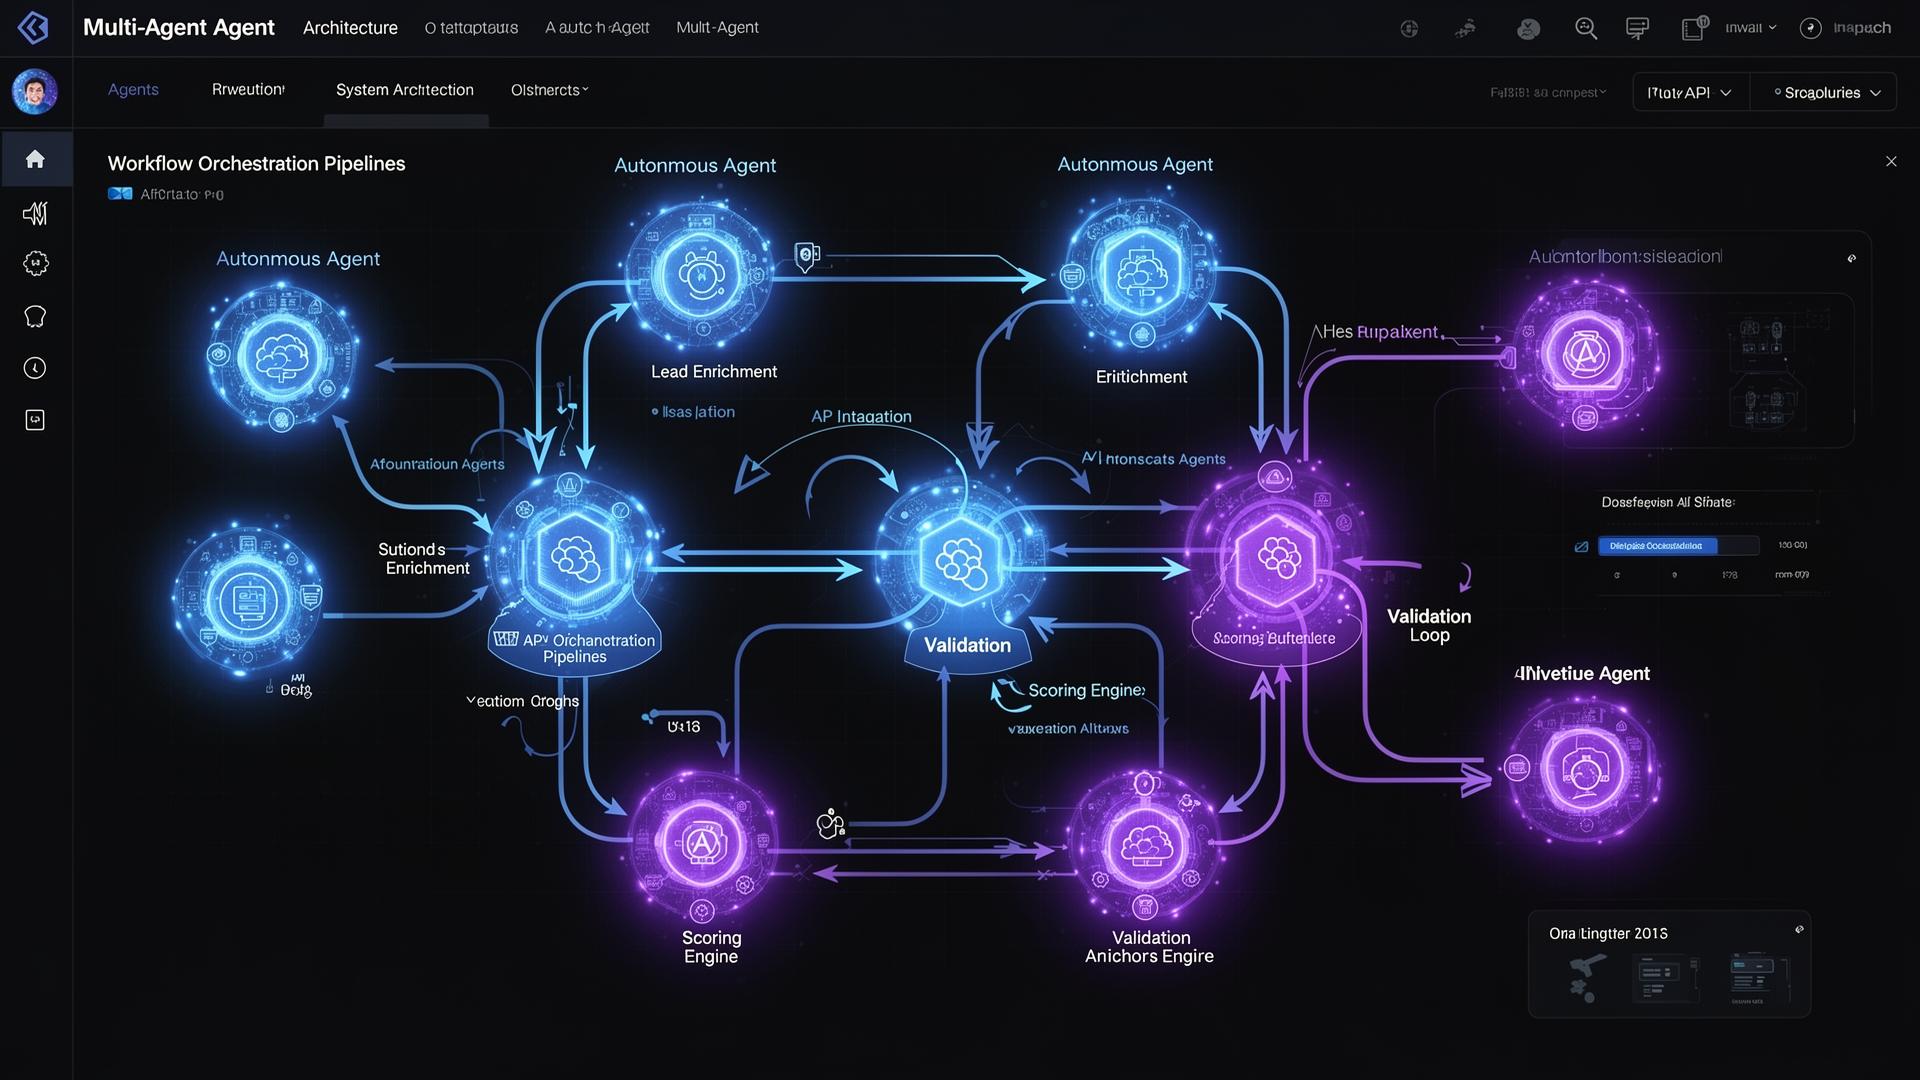Select the Scoring Engine purple node

pyautogui.click(x=702, y=845)
